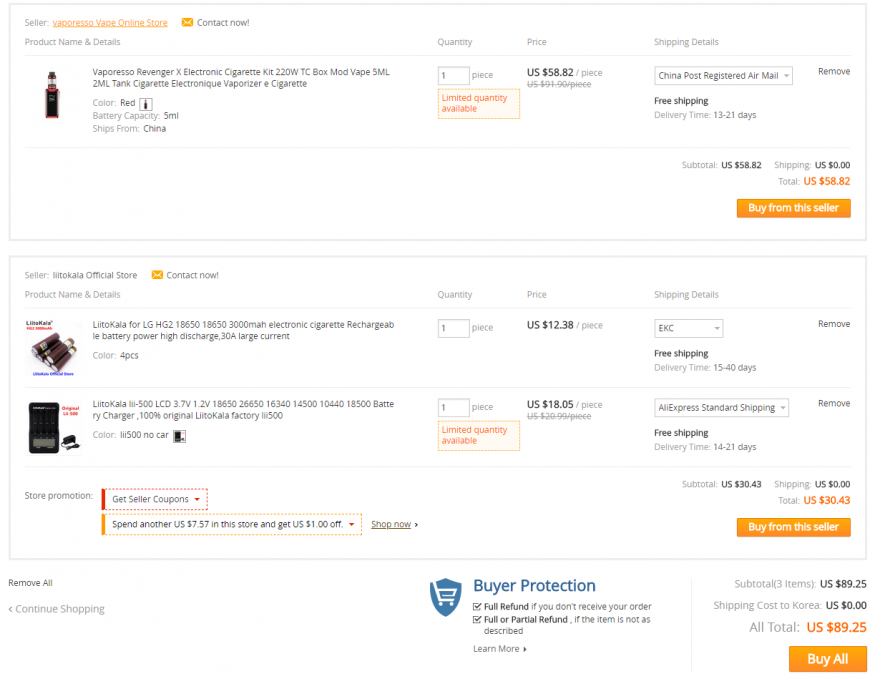Expand the Get Seller Coupons dropdown
Screen dimensions: 875x679
pos(155,499)
